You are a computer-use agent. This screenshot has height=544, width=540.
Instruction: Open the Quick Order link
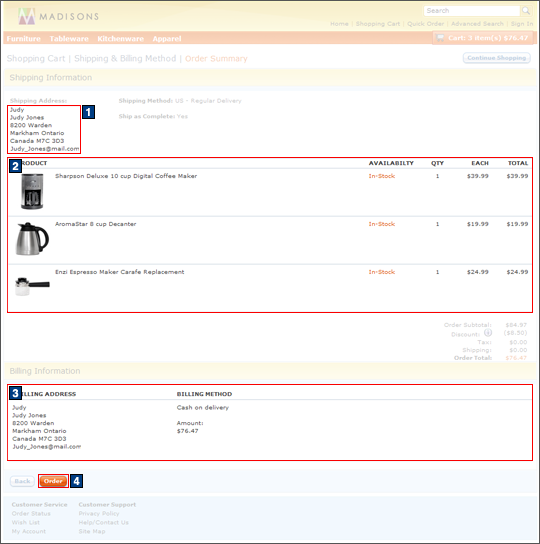425,24
